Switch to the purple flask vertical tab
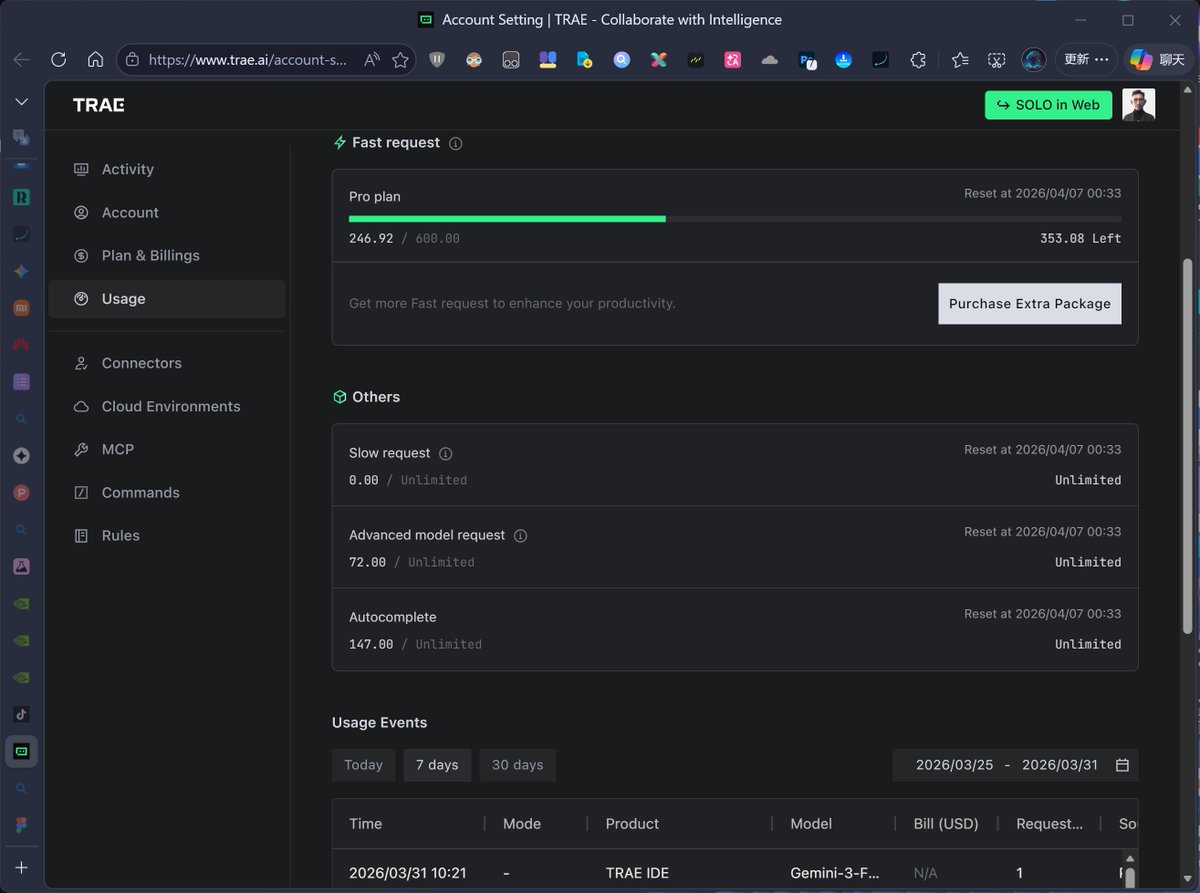This screenshot has width=1200, height=893. 21,566
